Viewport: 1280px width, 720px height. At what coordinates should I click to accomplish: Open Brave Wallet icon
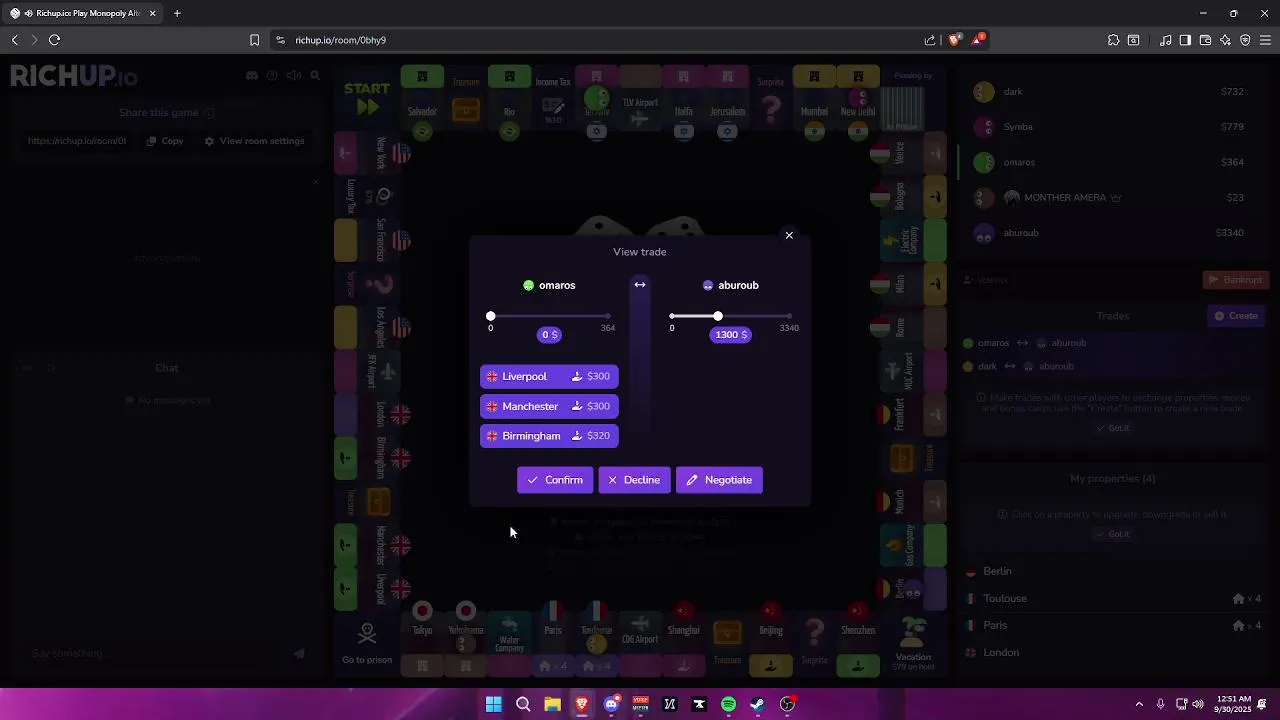click(x=1205, y=40)
